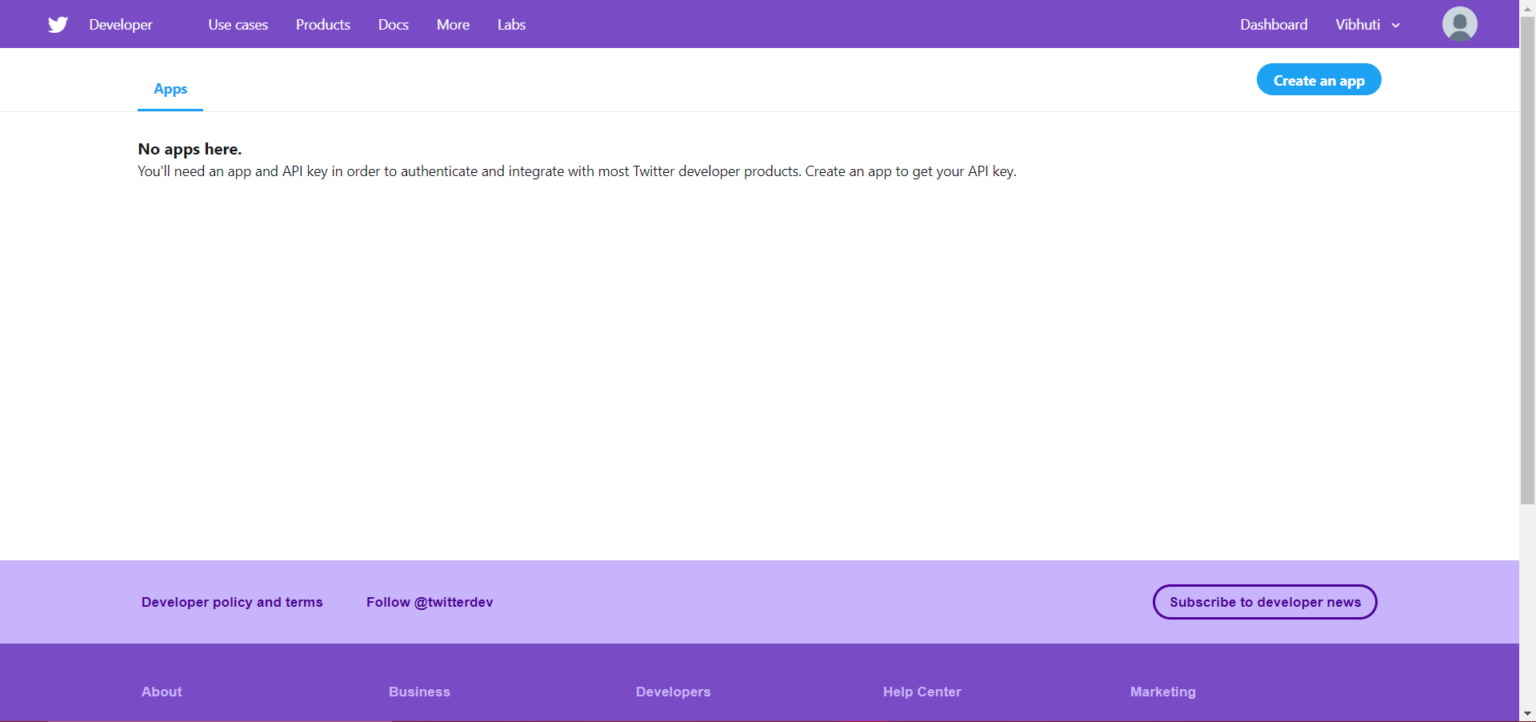The image size is (1536, 722).
Task: Visit the Labs section
Action: click(x=510, y=24)
